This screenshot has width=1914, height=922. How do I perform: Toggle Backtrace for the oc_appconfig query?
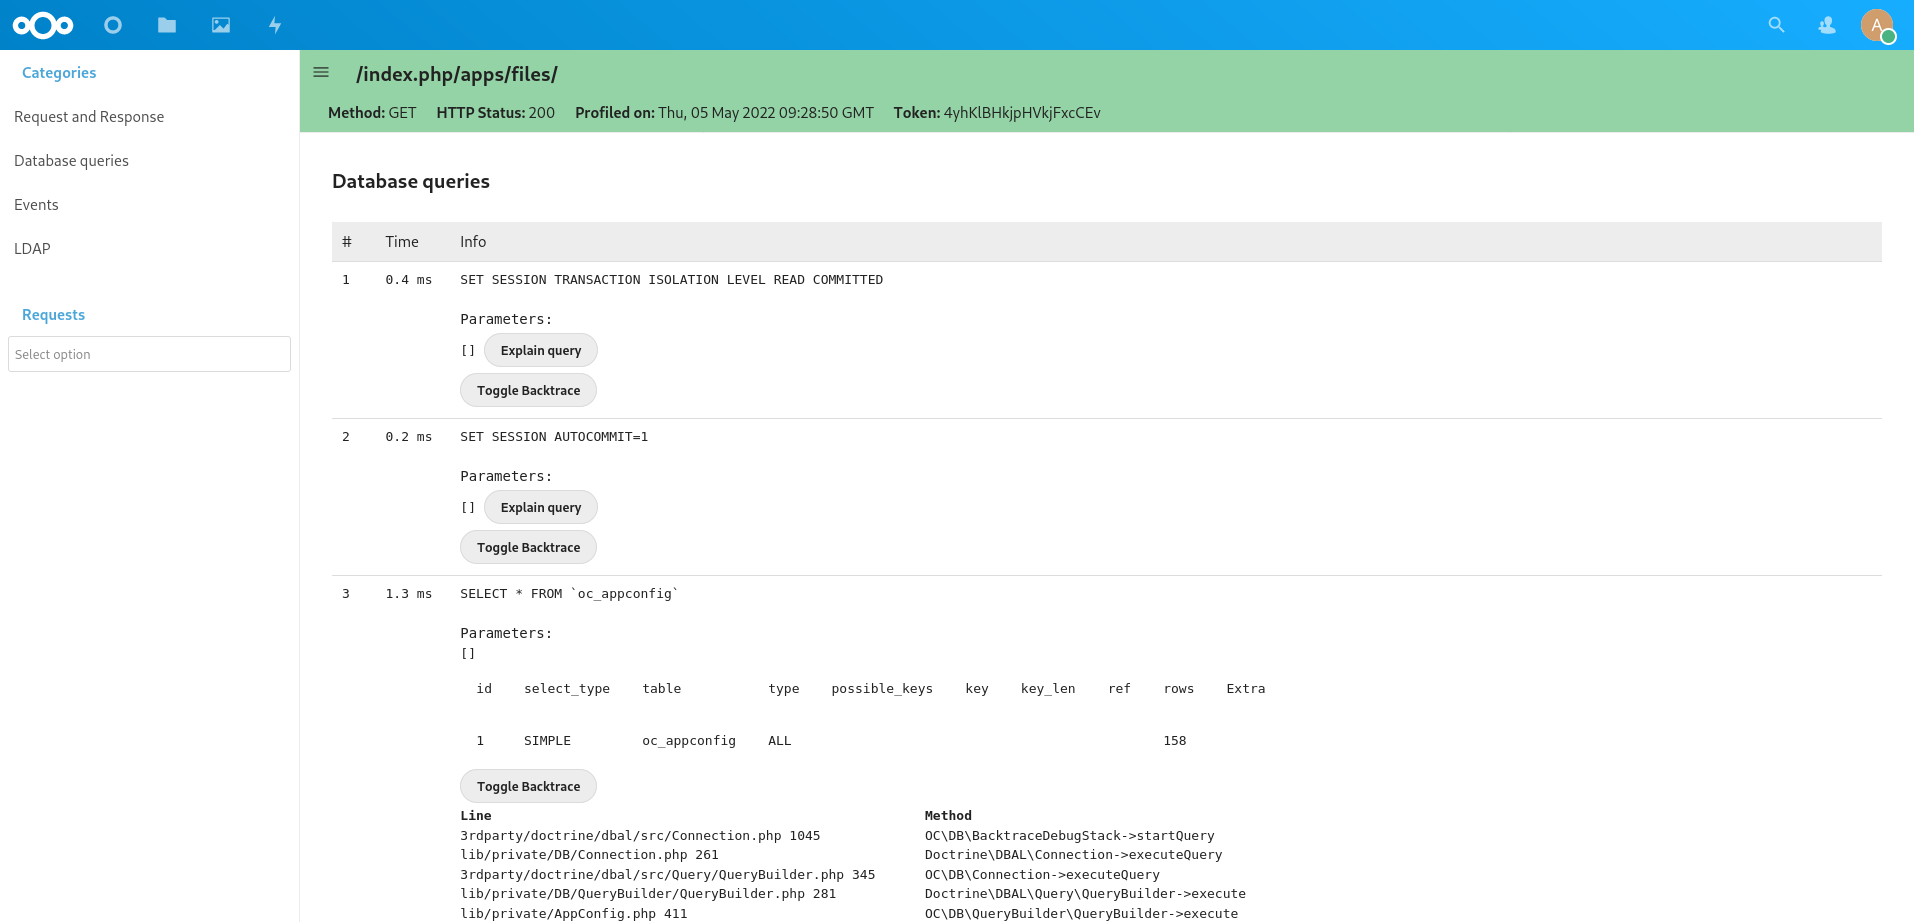528,786
